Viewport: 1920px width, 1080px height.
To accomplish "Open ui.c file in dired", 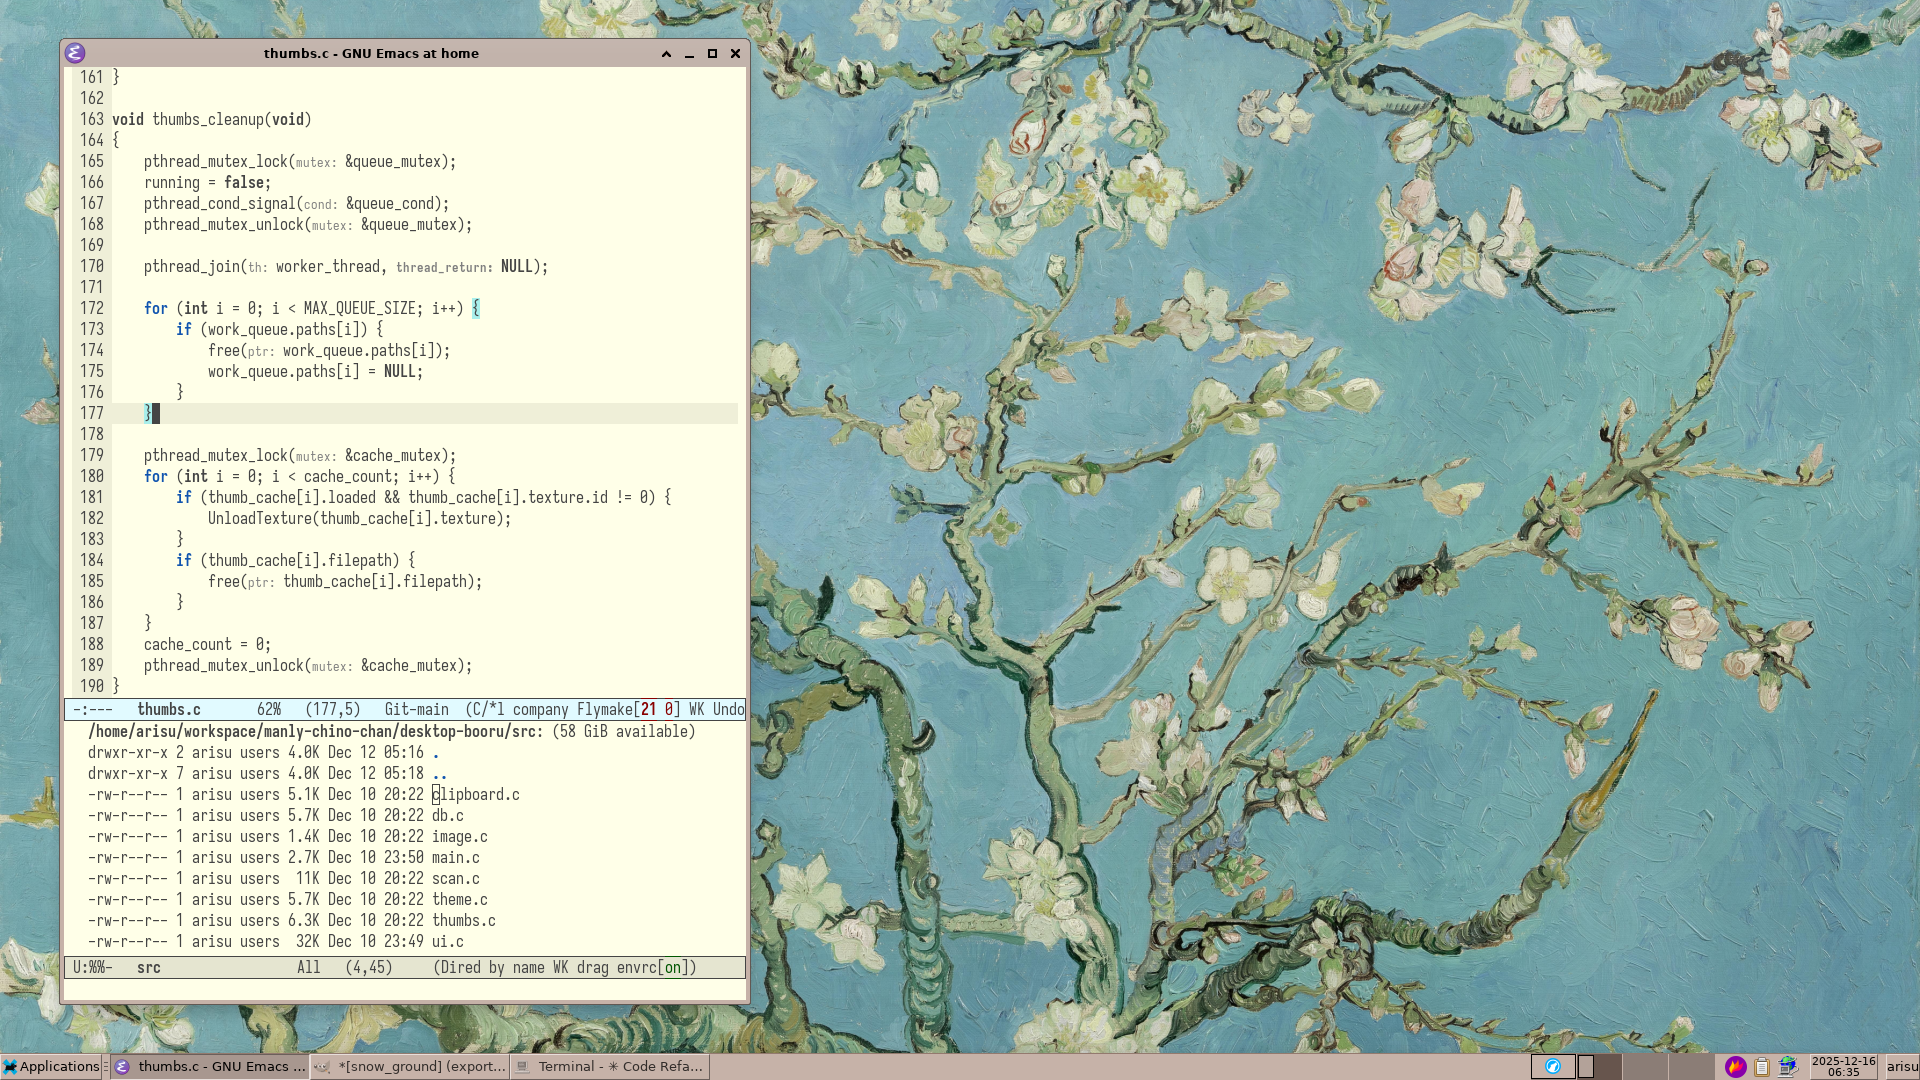I will [x=448, y=942].
